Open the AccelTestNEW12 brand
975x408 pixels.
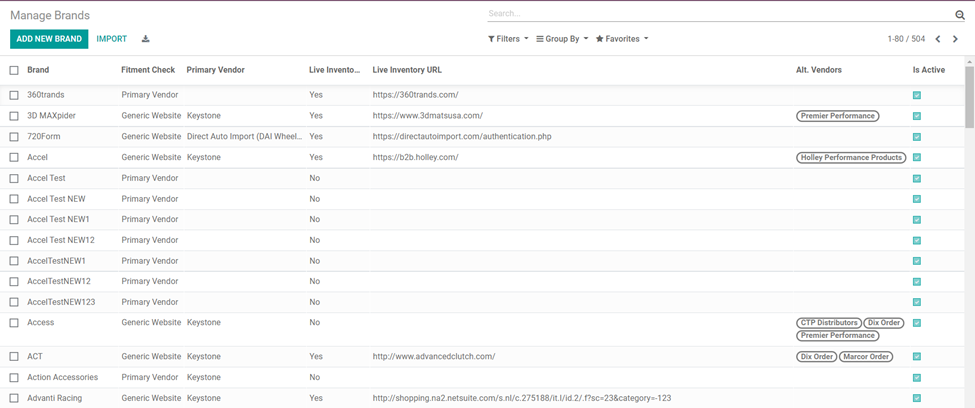[x=59, y=281]
